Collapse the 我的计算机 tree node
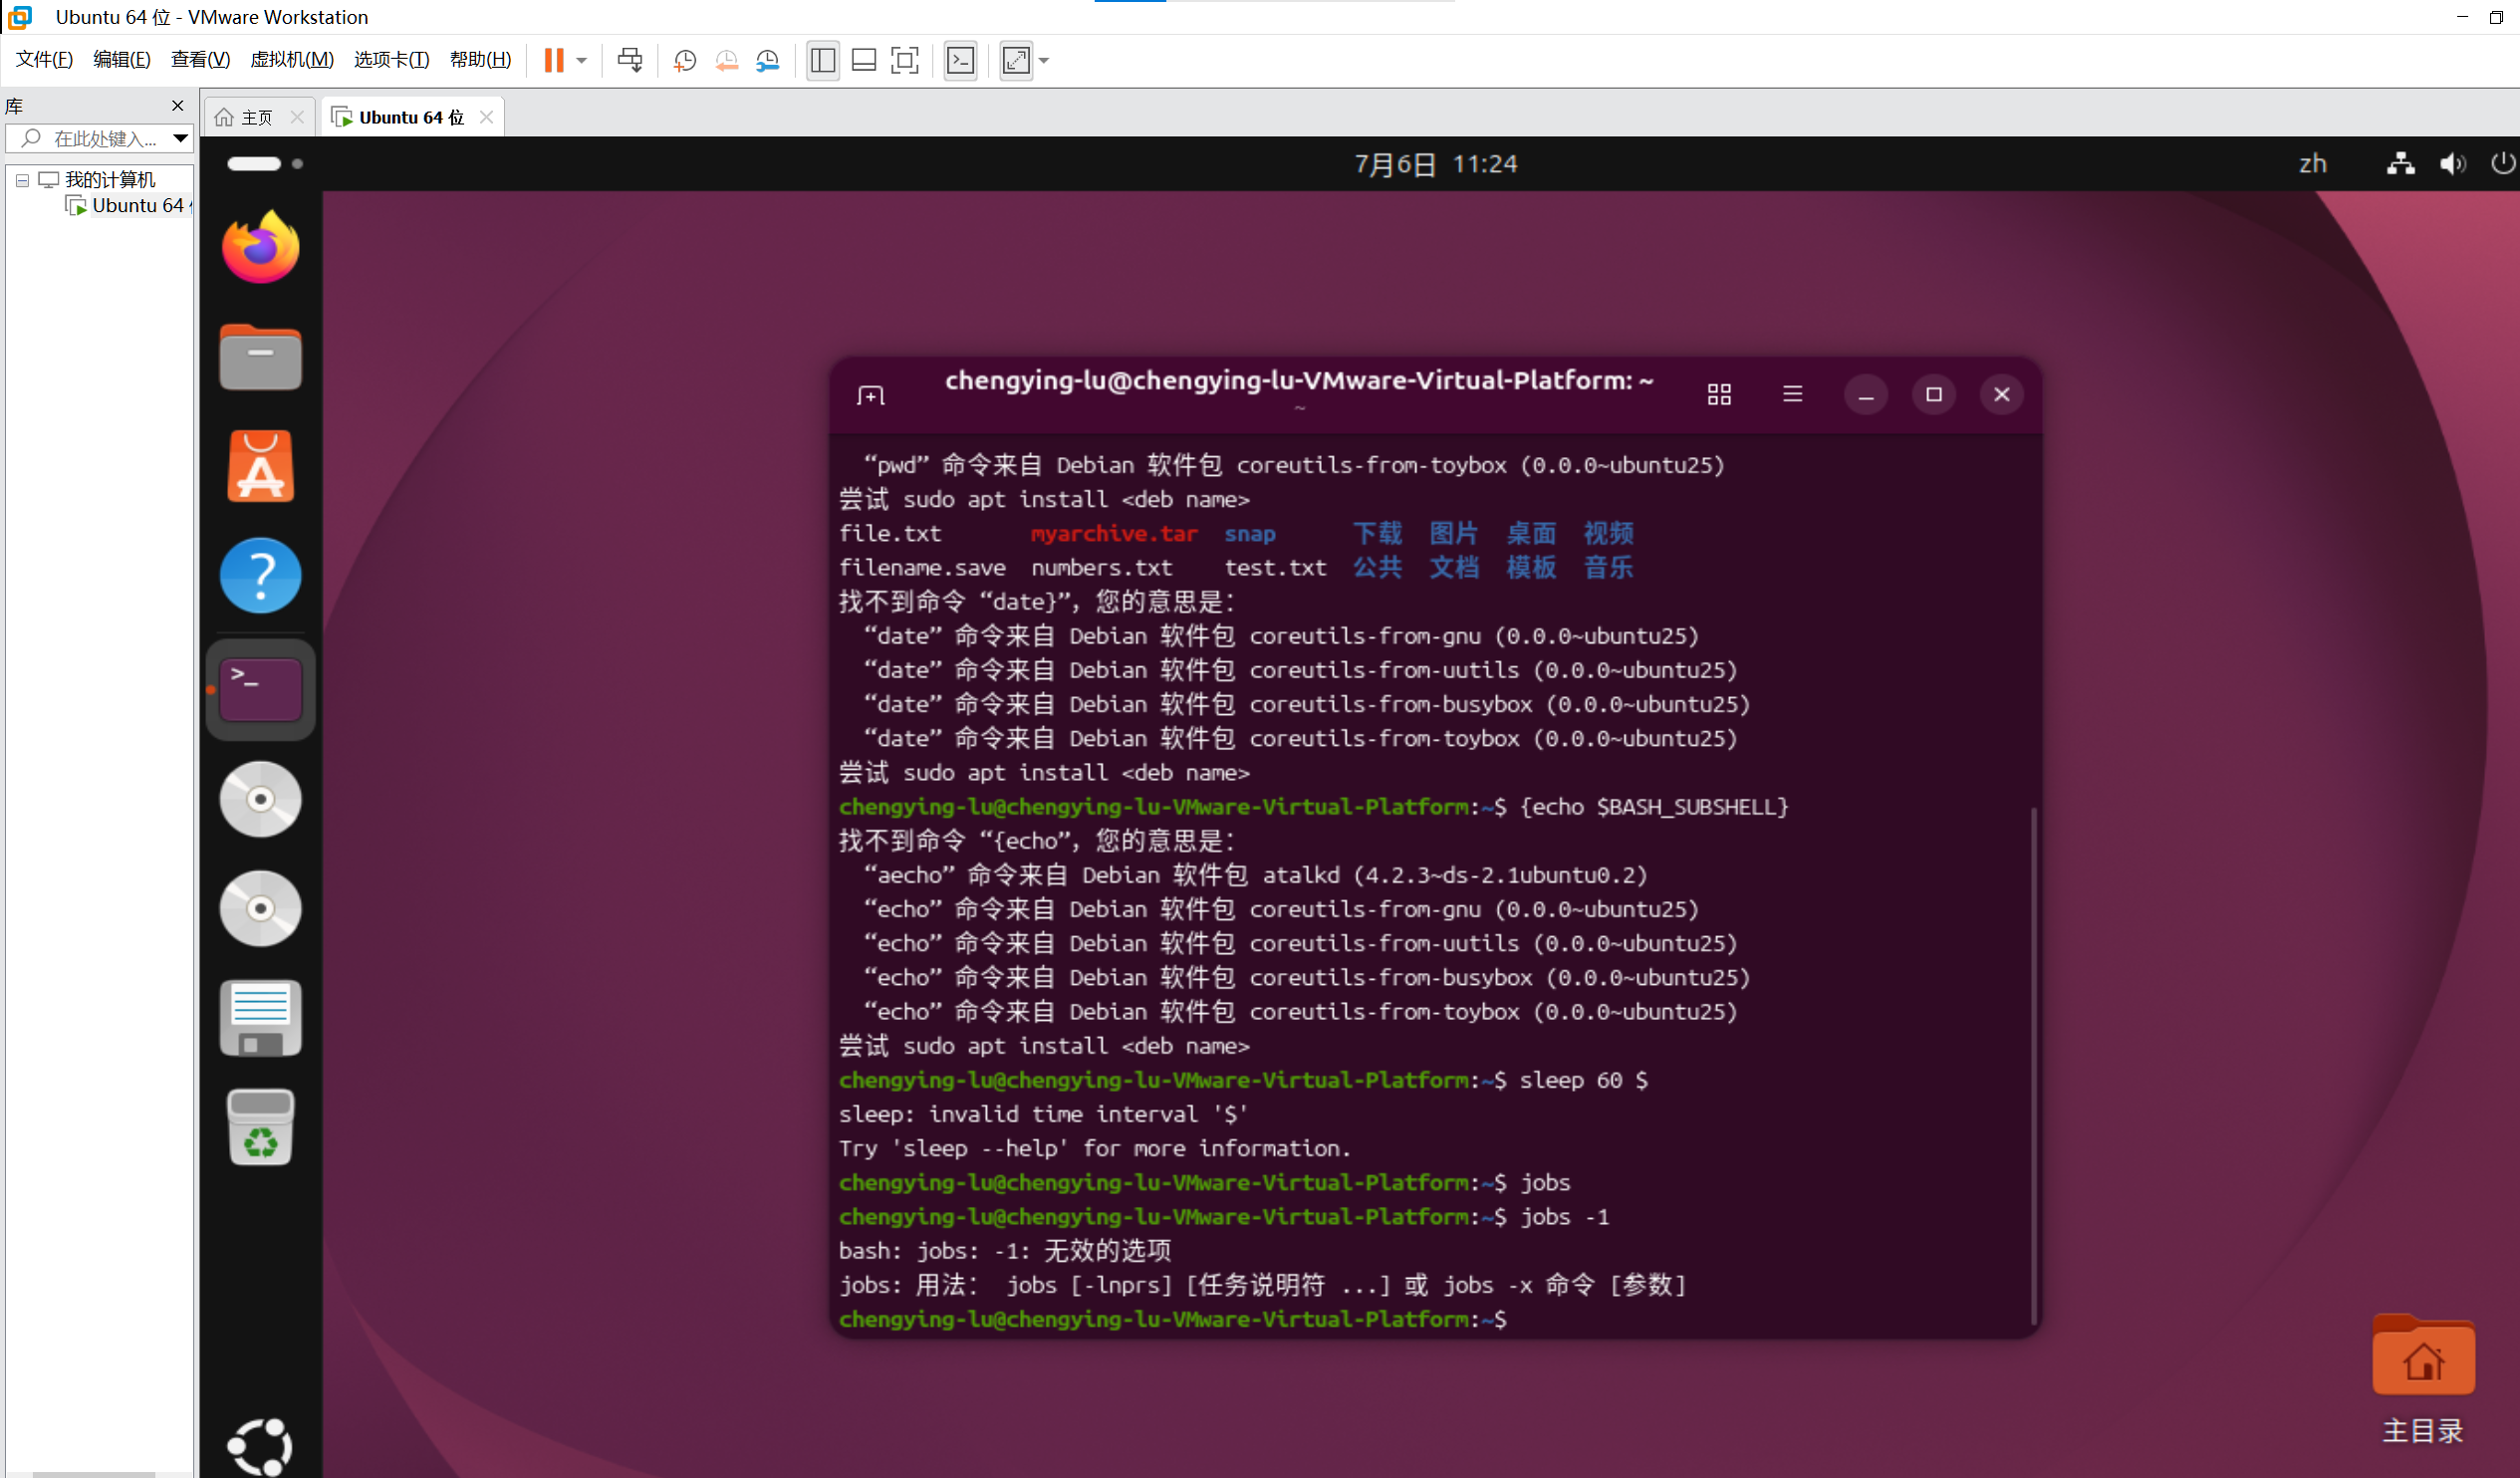The image size is (2520, 1478). click(x=22, y=180)
